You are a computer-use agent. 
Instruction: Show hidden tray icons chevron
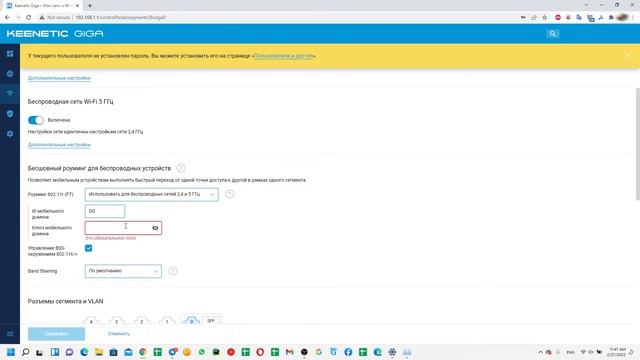coord(540,352)
